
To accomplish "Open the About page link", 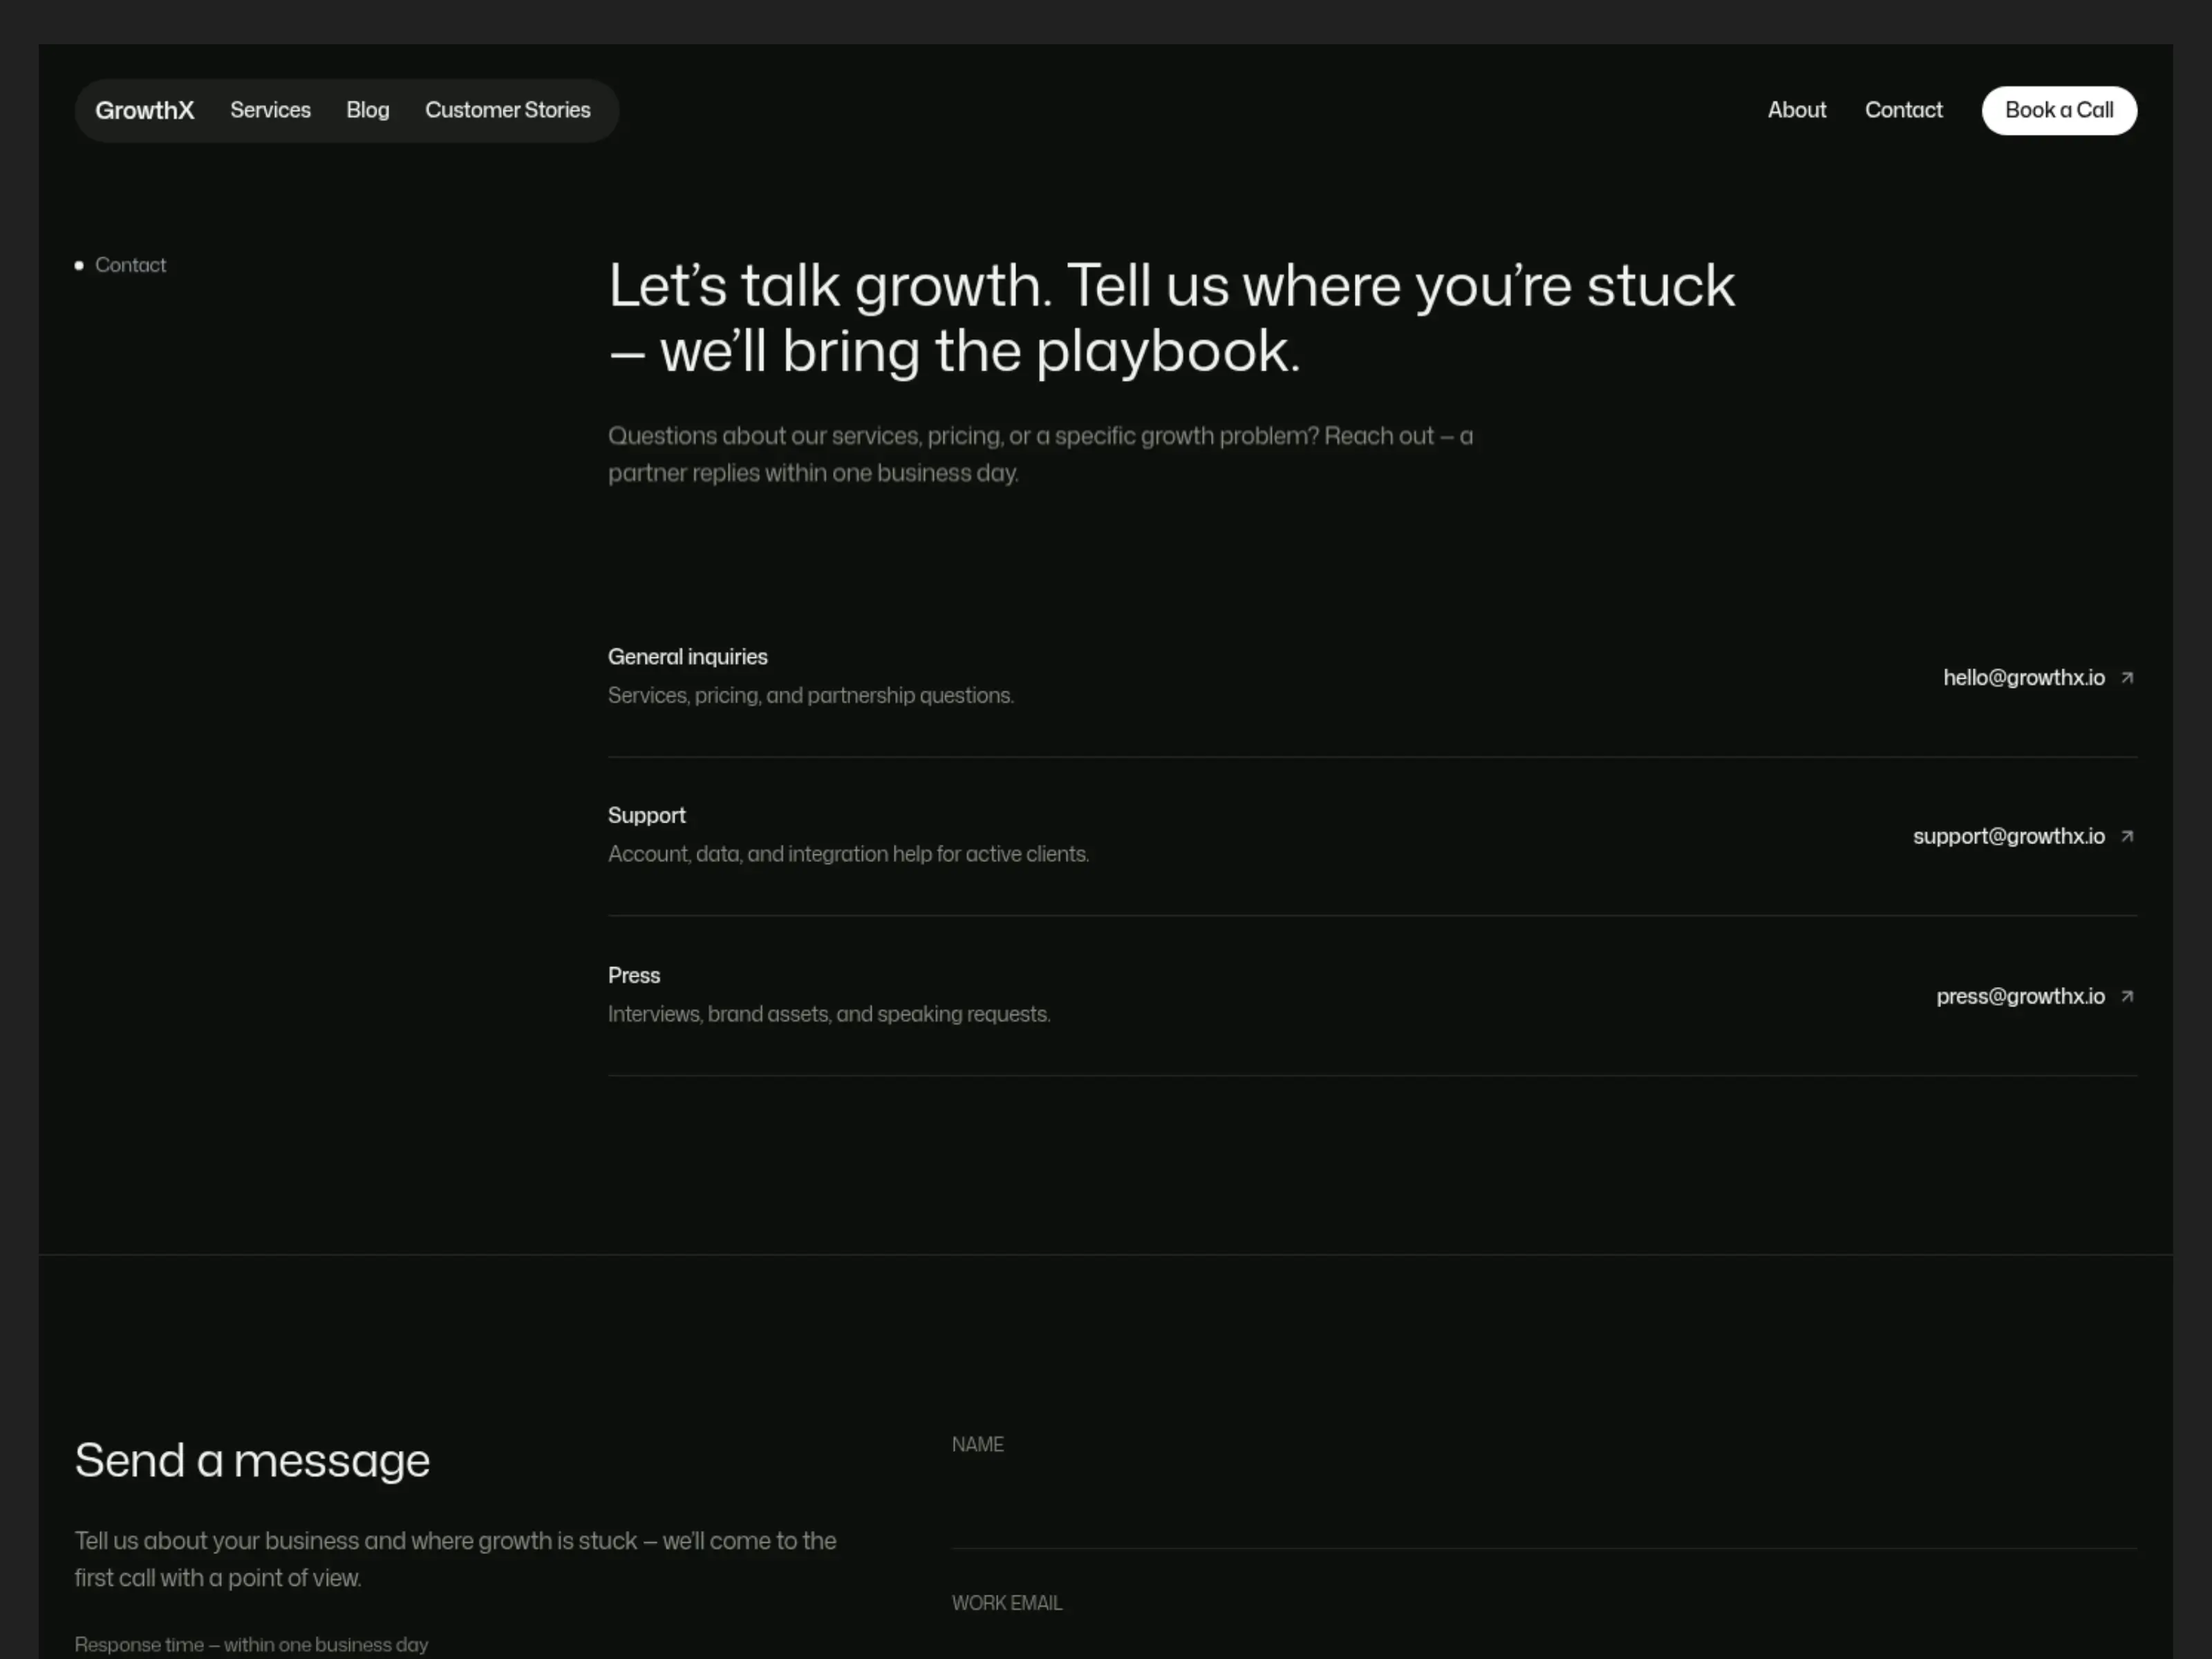I will tap(1796, 110).
